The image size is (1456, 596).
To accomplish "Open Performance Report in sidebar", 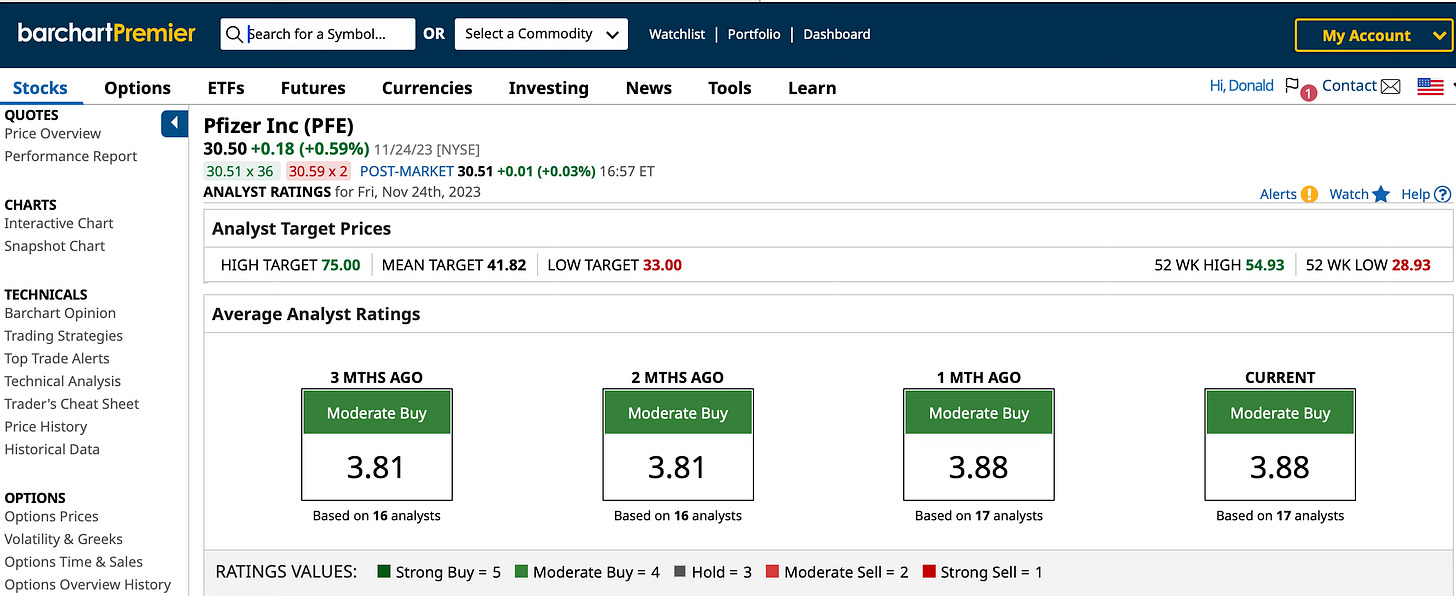I will [71, 156].
